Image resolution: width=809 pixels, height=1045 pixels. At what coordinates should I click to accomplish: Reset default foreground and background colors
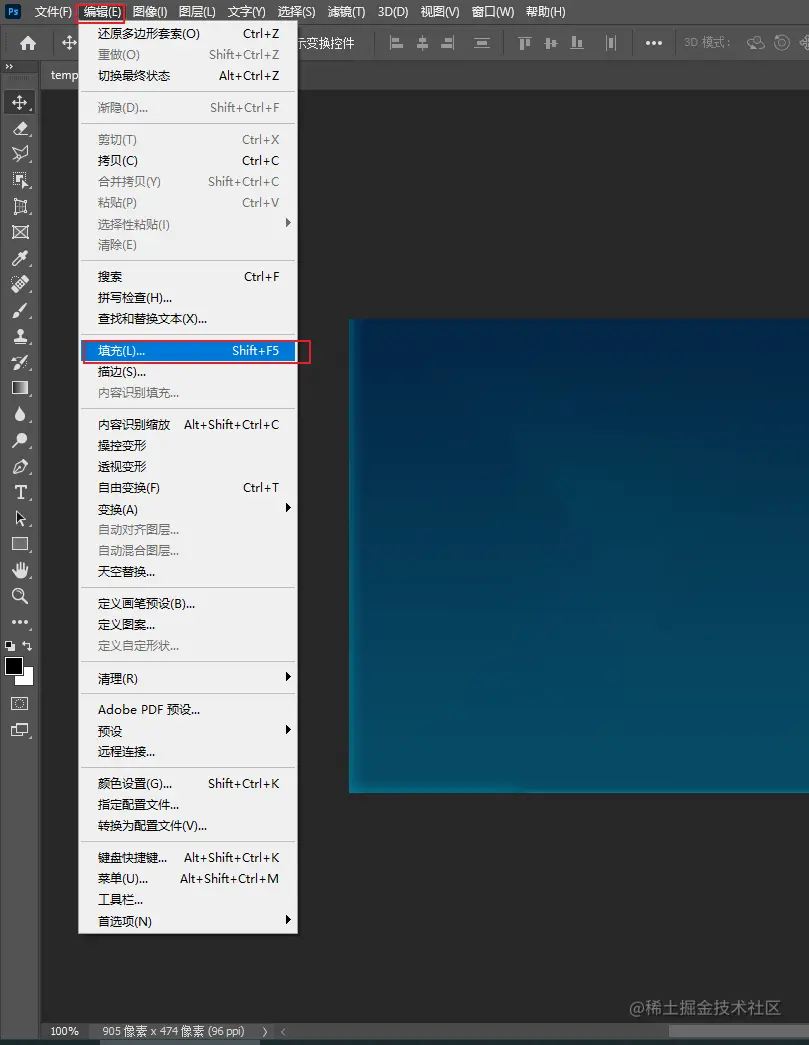(x=10, y=646)
